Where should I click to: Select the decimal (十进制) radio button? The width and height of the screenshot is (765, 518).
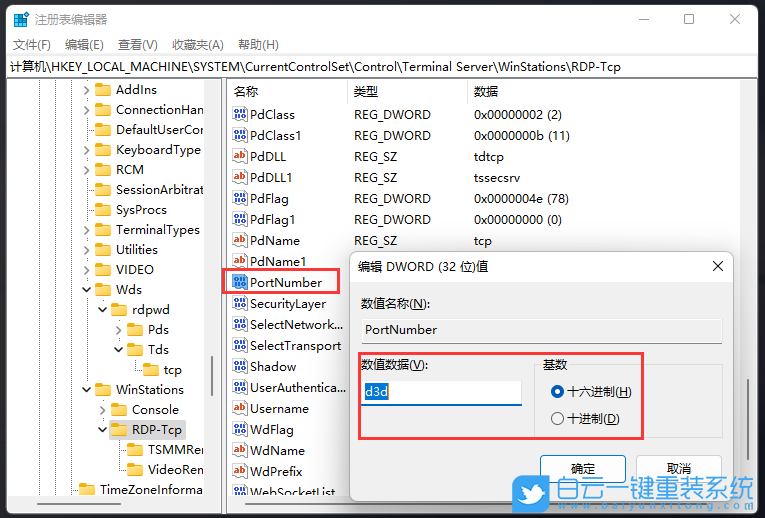(557, 418)
